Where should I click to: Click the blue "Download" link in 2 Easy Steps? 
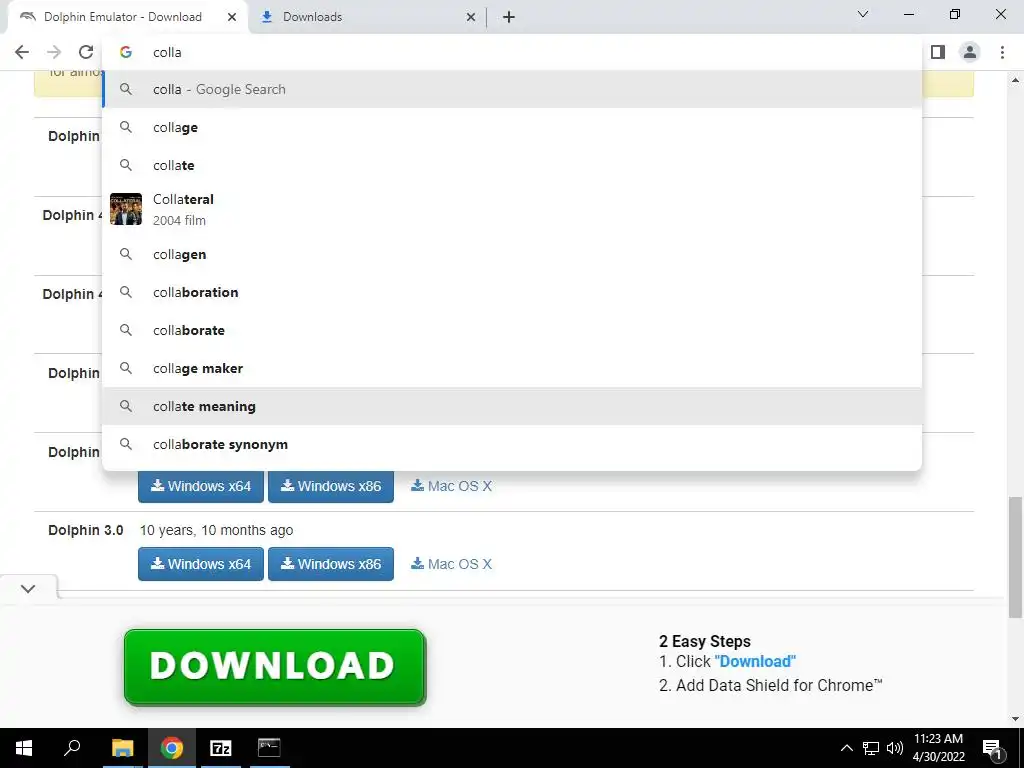[x=755, y=661]
